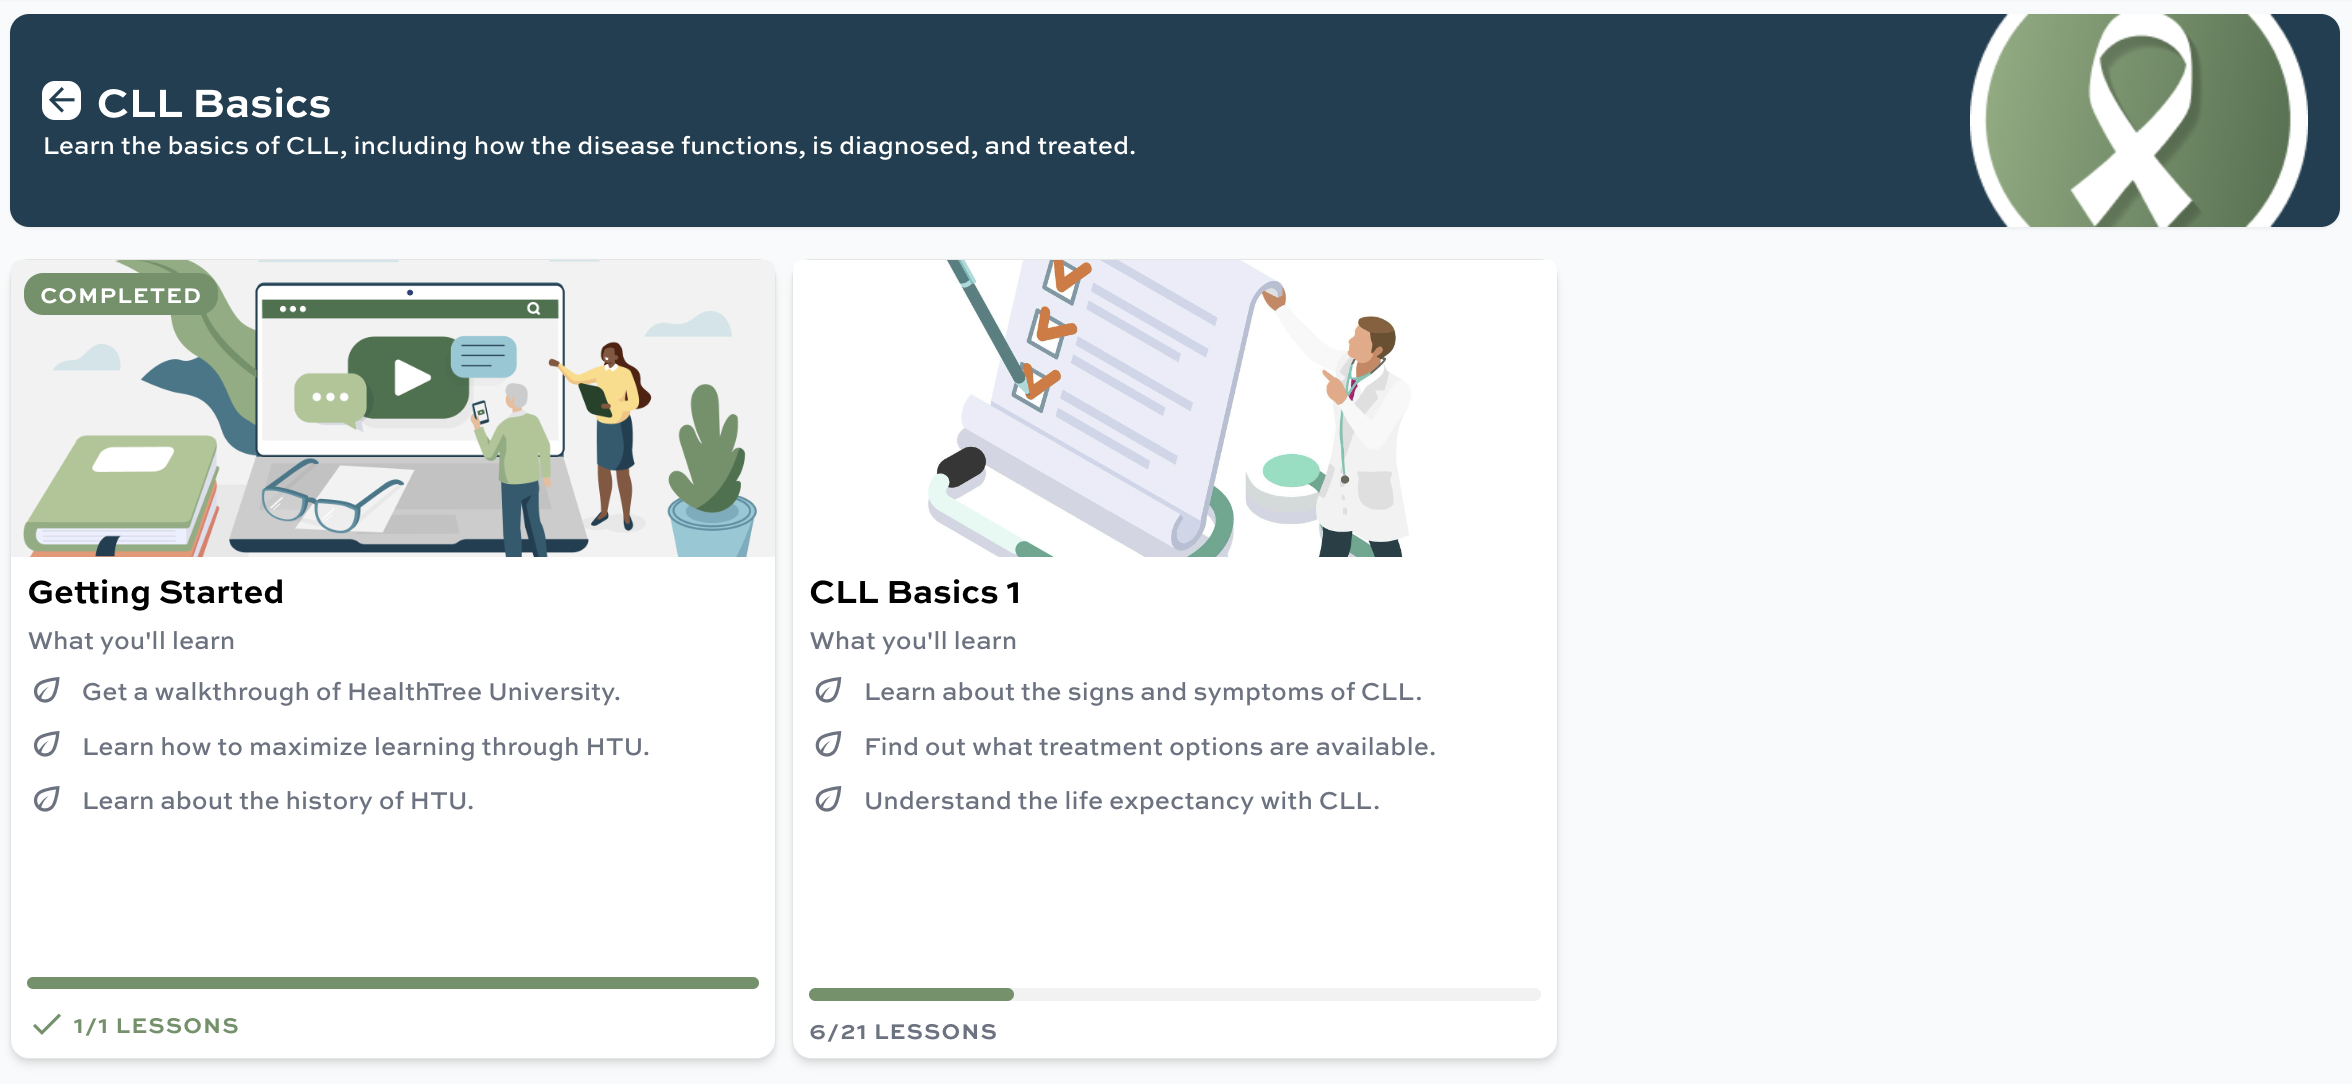Viewport: 2352px width, 1084px height.
Task: Open the CLL Basics 1 course thumbnail
Action: (1175, 408)
